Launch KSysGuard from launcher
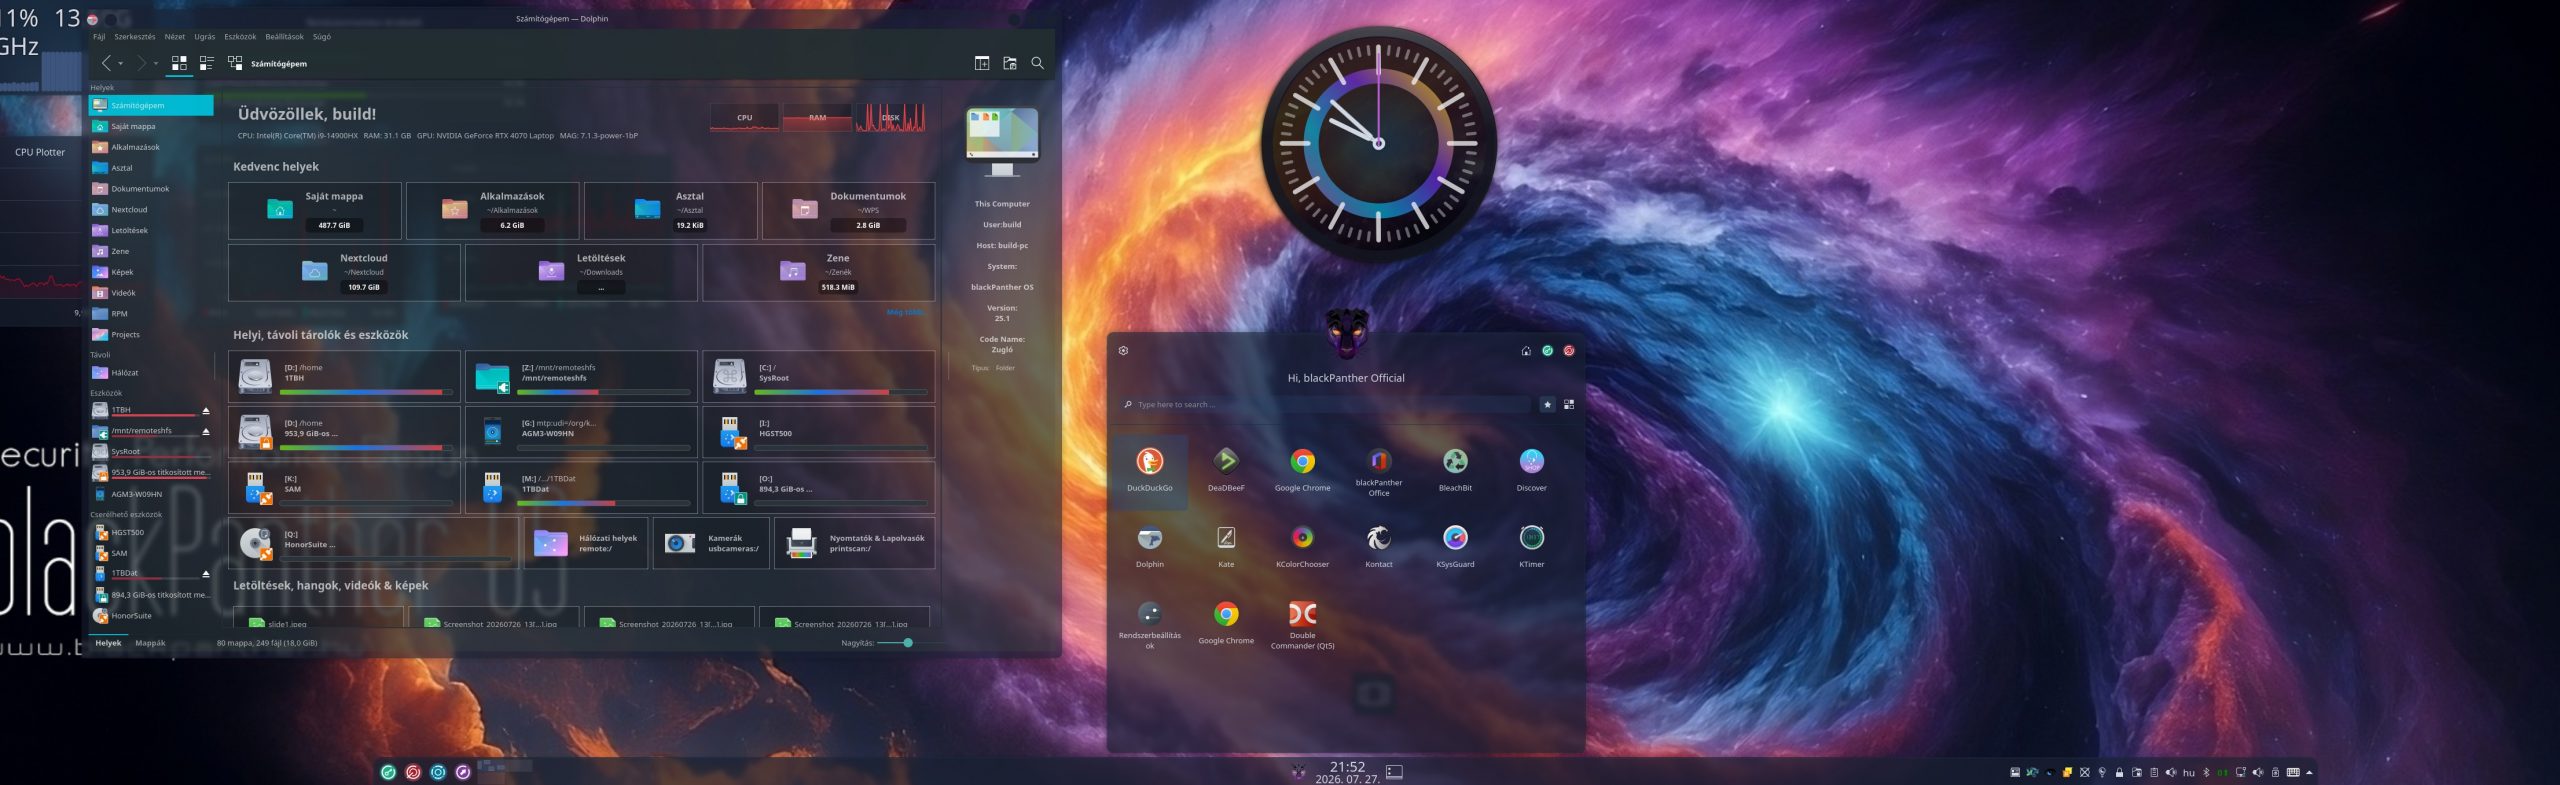 coord(1455,547)
